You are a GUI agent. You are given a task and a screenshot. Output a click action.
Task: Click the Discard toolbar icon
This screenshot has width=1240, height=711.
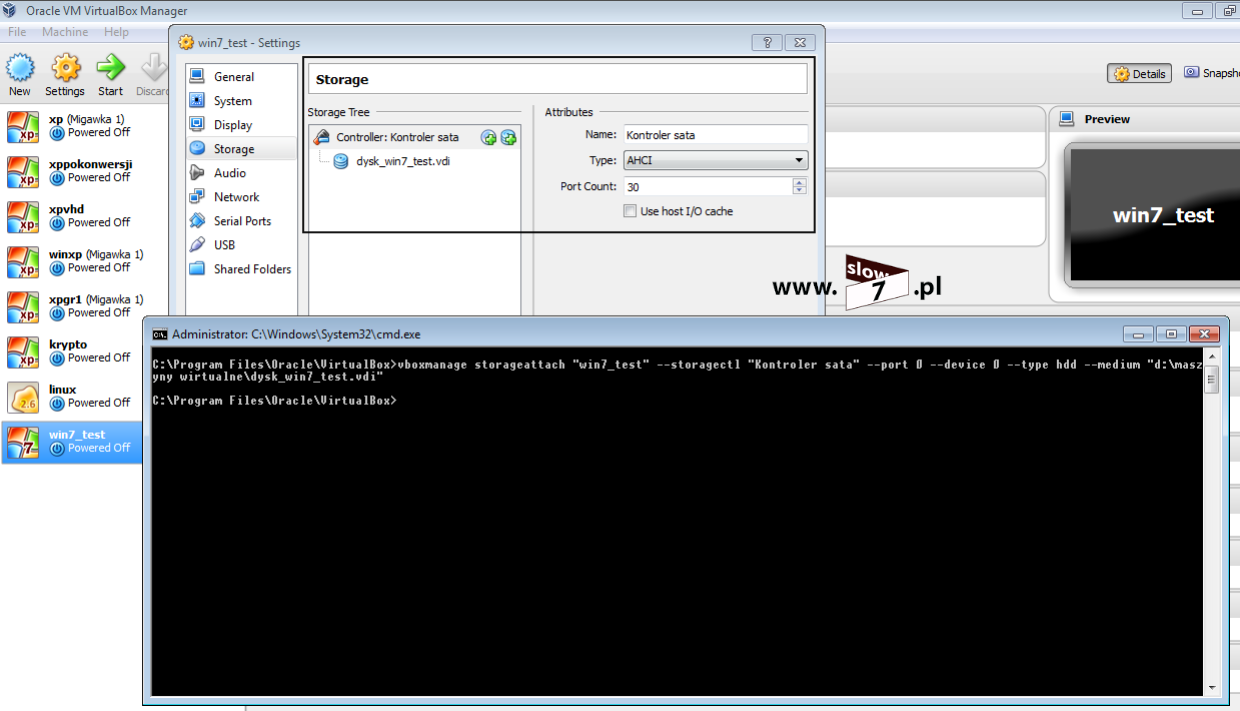pyautogui.click(x=153, y=75)
